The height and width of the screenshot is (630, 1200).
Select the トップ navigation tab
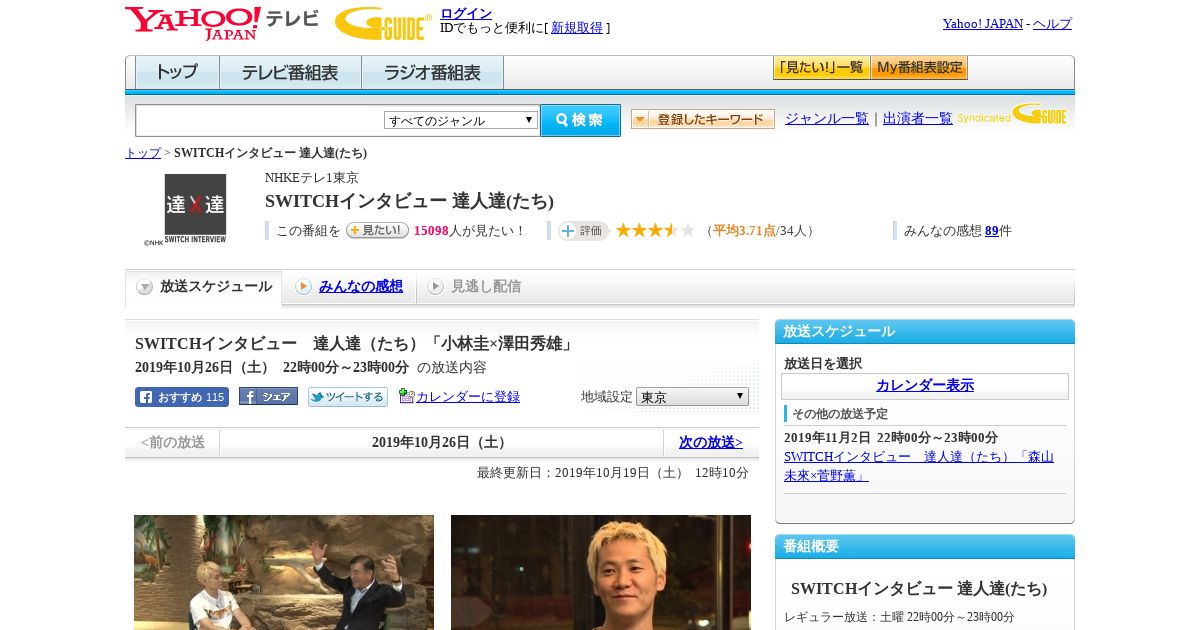(x=177, y=73)
